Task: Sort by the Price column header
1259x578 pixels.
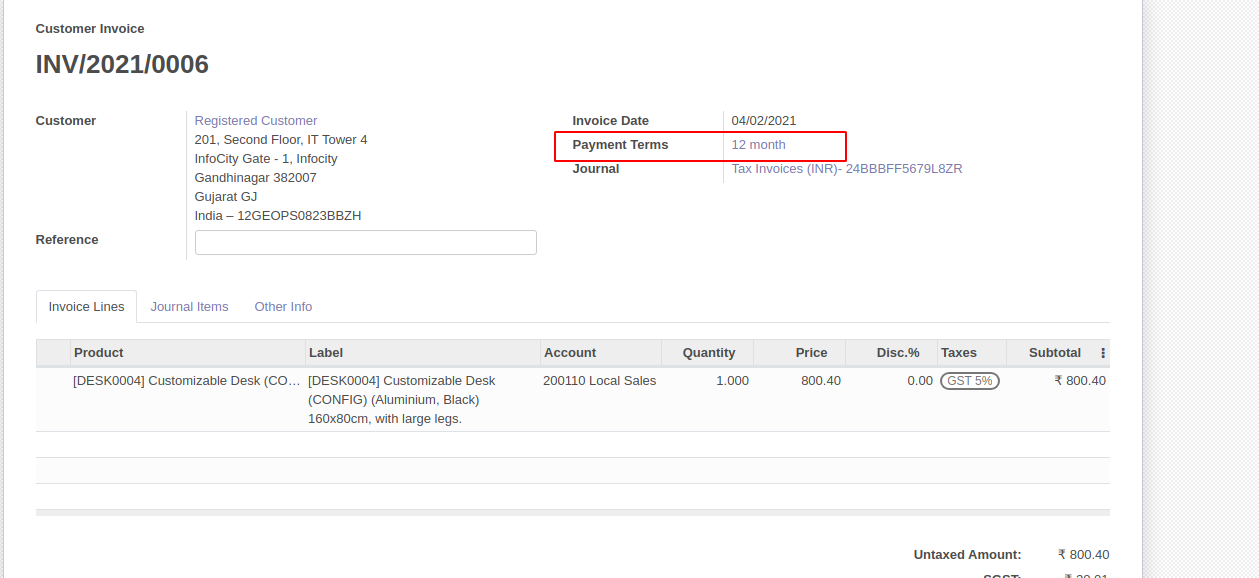Action: 800,353
